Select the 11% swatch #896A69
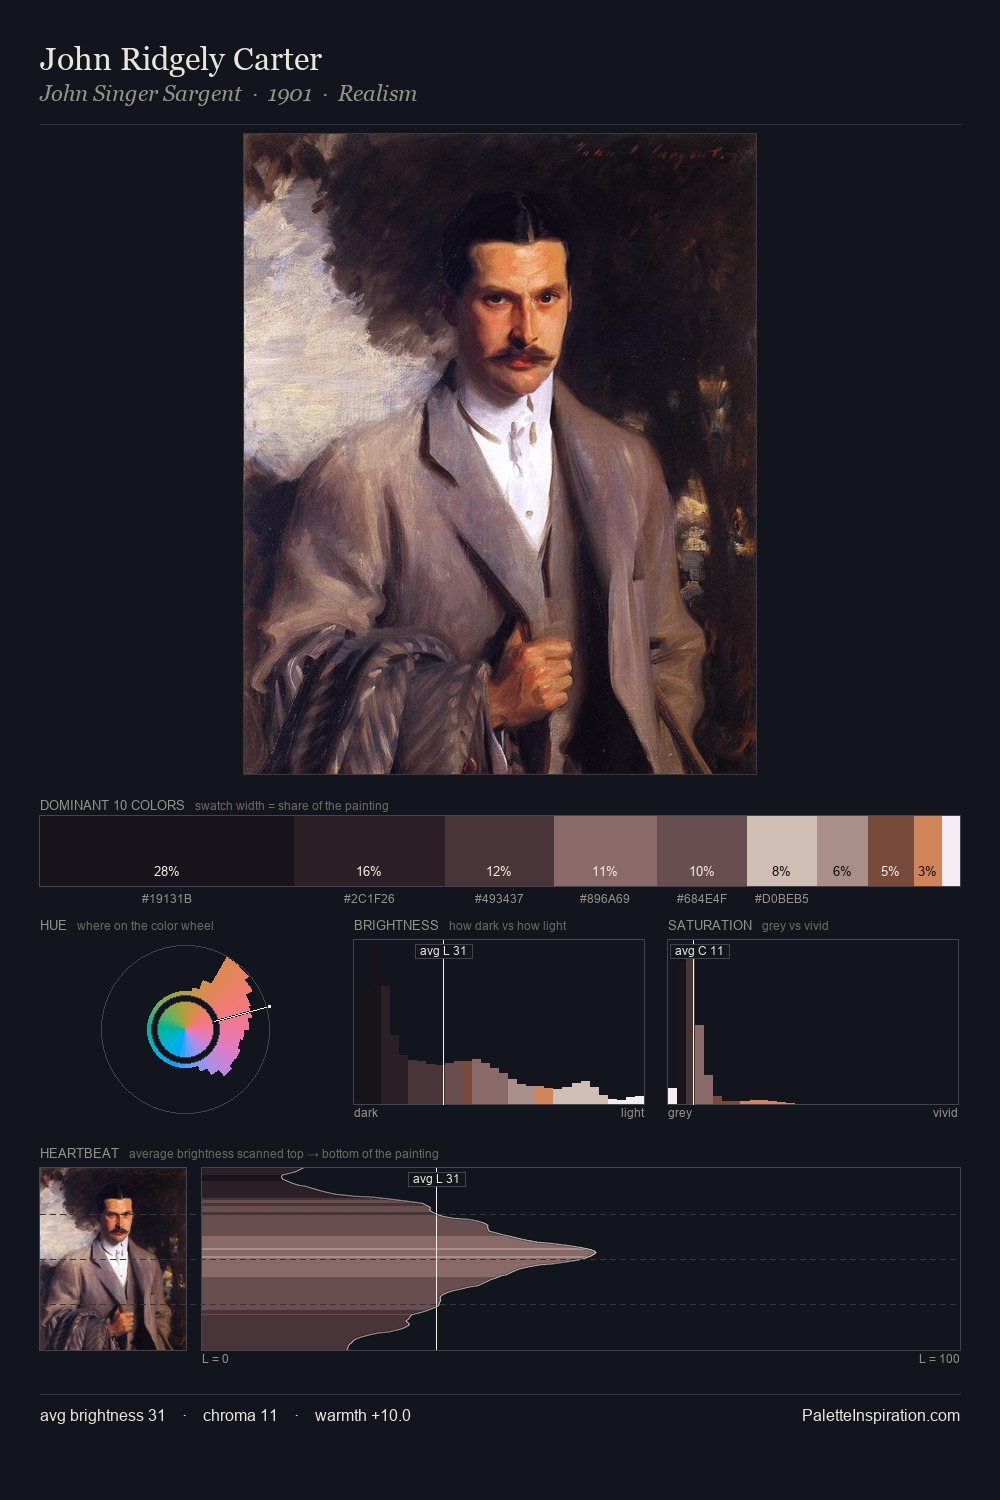The width and height of the screenshot is (1000, 1500). pyautogui.click(x=605, y=851)
